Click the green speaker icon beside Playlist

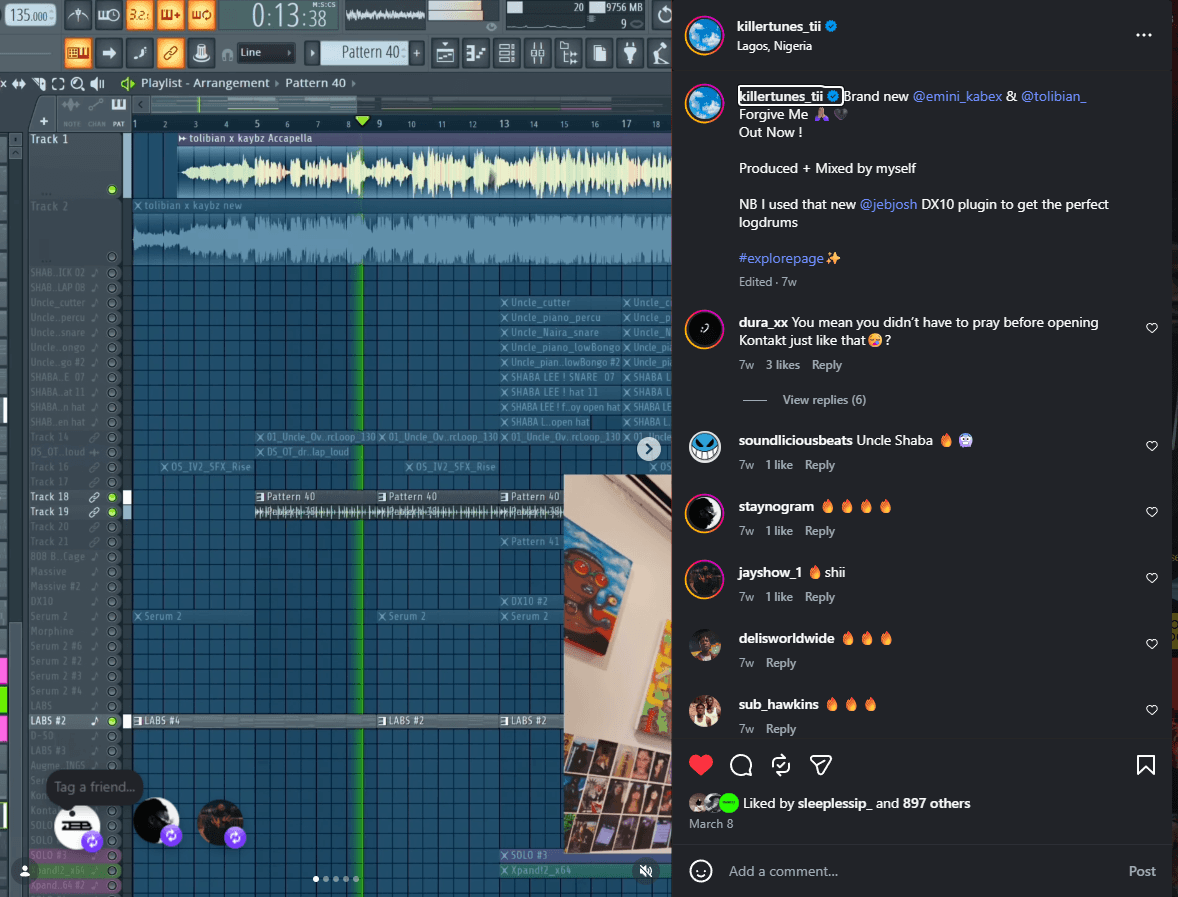click(127, 83)
